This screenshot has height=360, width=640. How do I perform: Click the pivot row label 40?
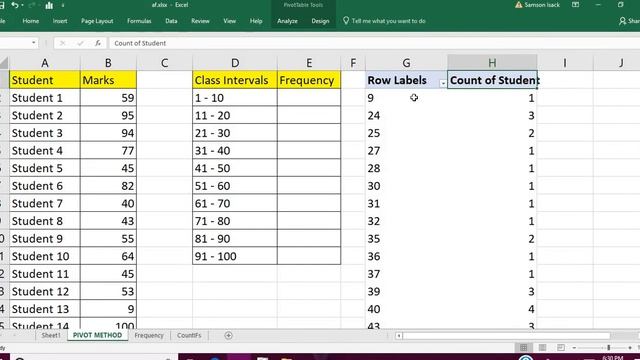point(406,309)
